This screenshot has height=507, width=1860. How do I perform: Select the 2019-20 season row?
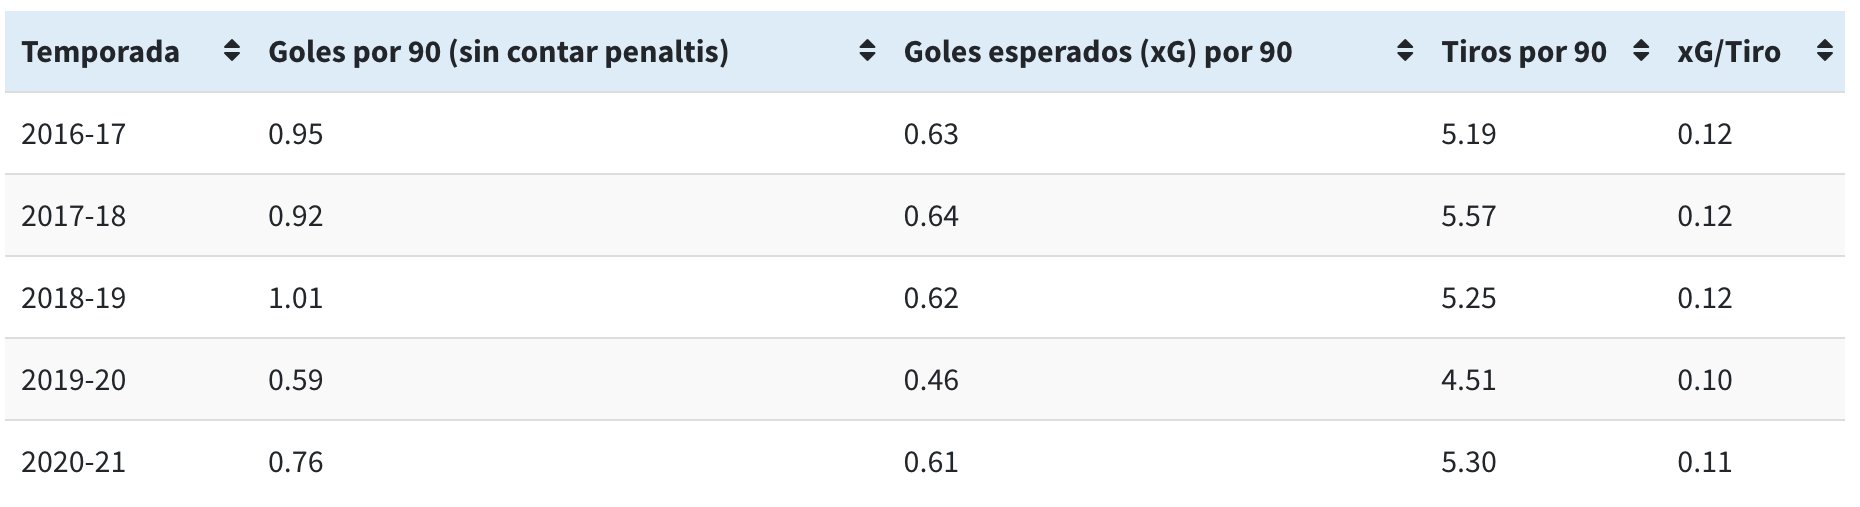925,380
